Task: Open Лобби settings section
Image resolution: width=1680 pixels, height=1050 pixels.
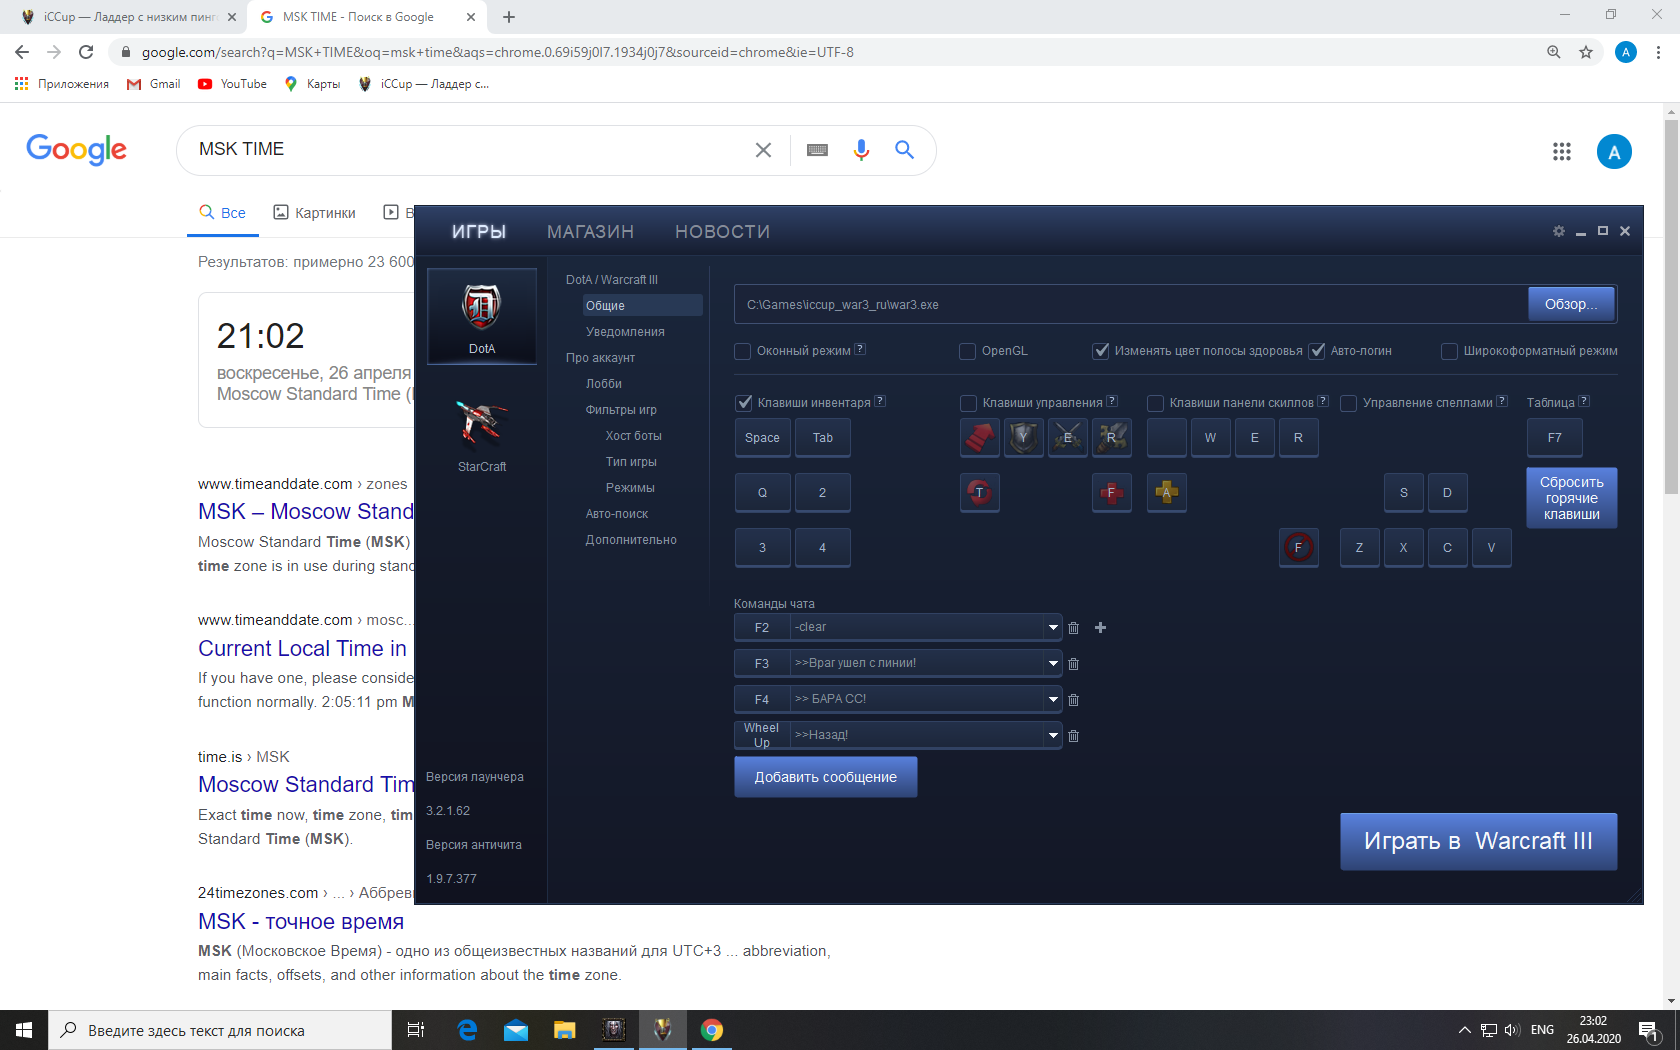Action: click(604, 384)
